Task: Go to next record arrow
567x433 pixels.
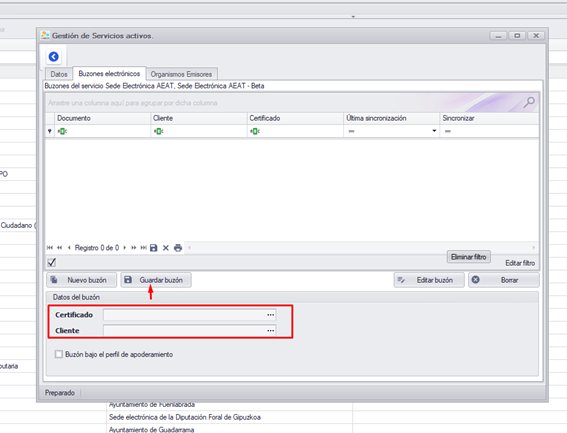Action: (125, 248)
